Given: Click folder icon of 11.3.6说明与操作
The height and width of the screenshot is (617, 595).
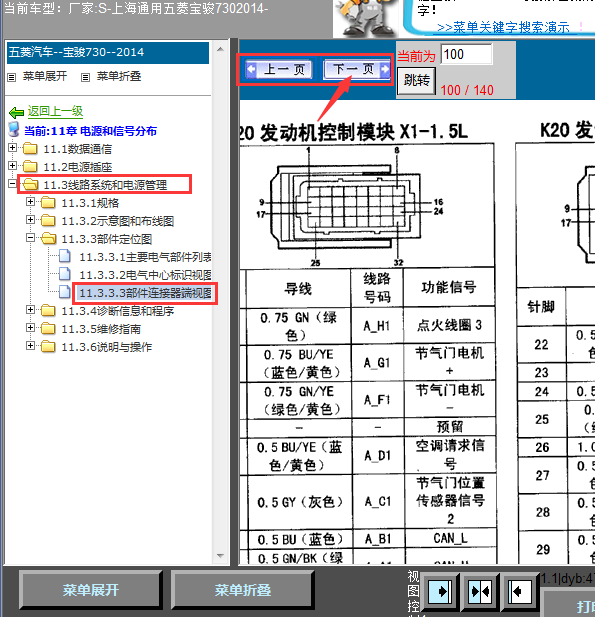Looking at the screenshot, I should coord(48,347).
